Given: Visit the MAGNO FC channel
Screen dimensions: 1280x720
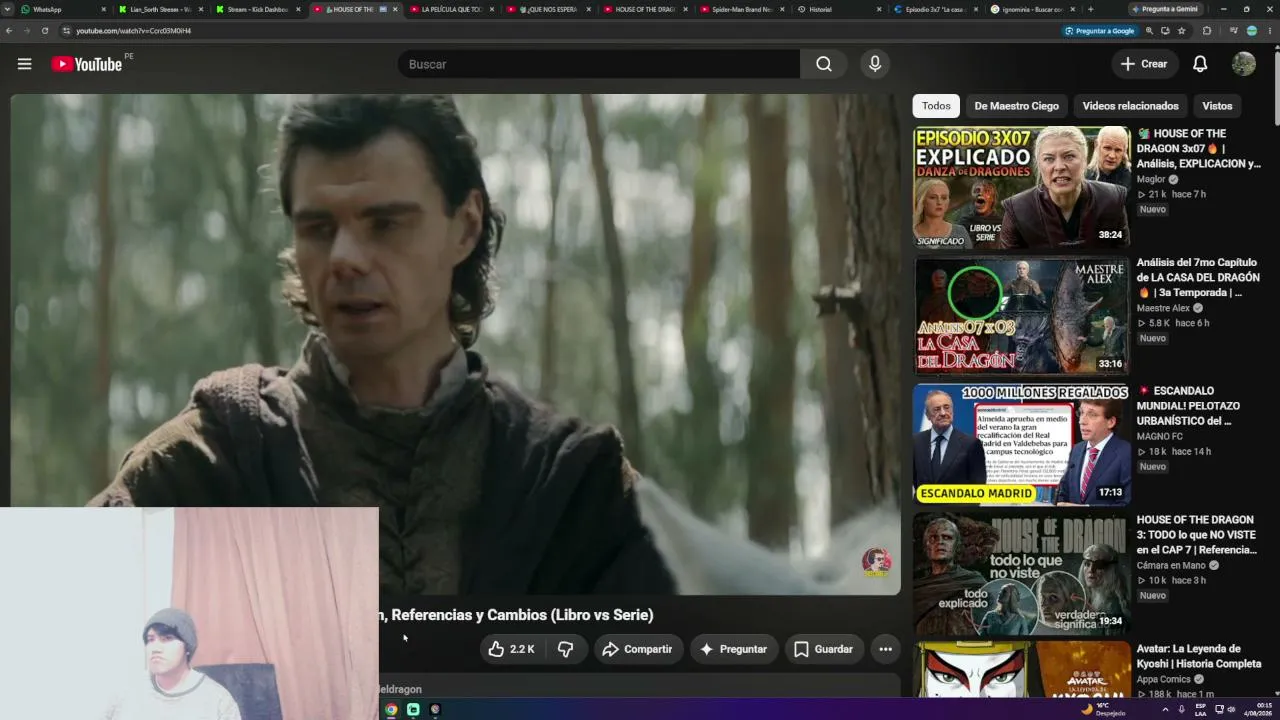Looking at the screenshot, I should 1160,437.
